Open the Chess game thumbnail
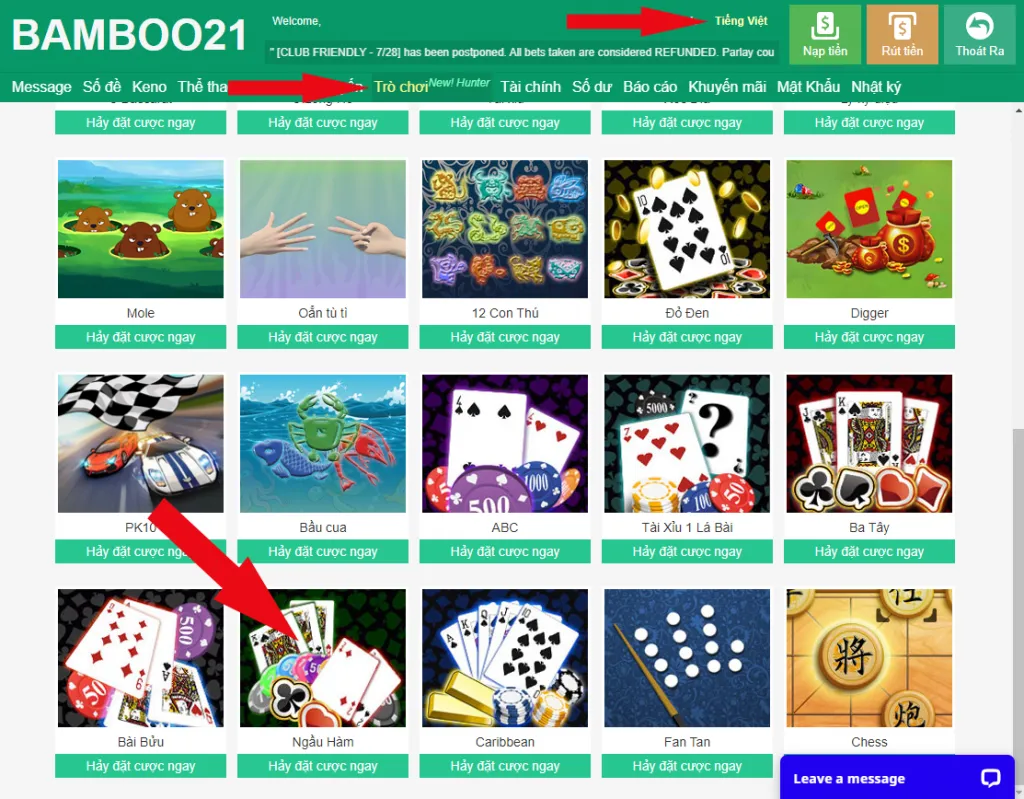The image size is (1024, 799). point(869,658)
